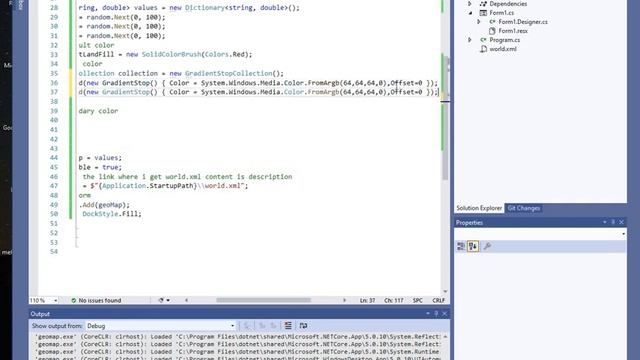Expand the Program.cs tree node
The width and height of the screenshot is (640, 360).
click(x=470, y=40)
